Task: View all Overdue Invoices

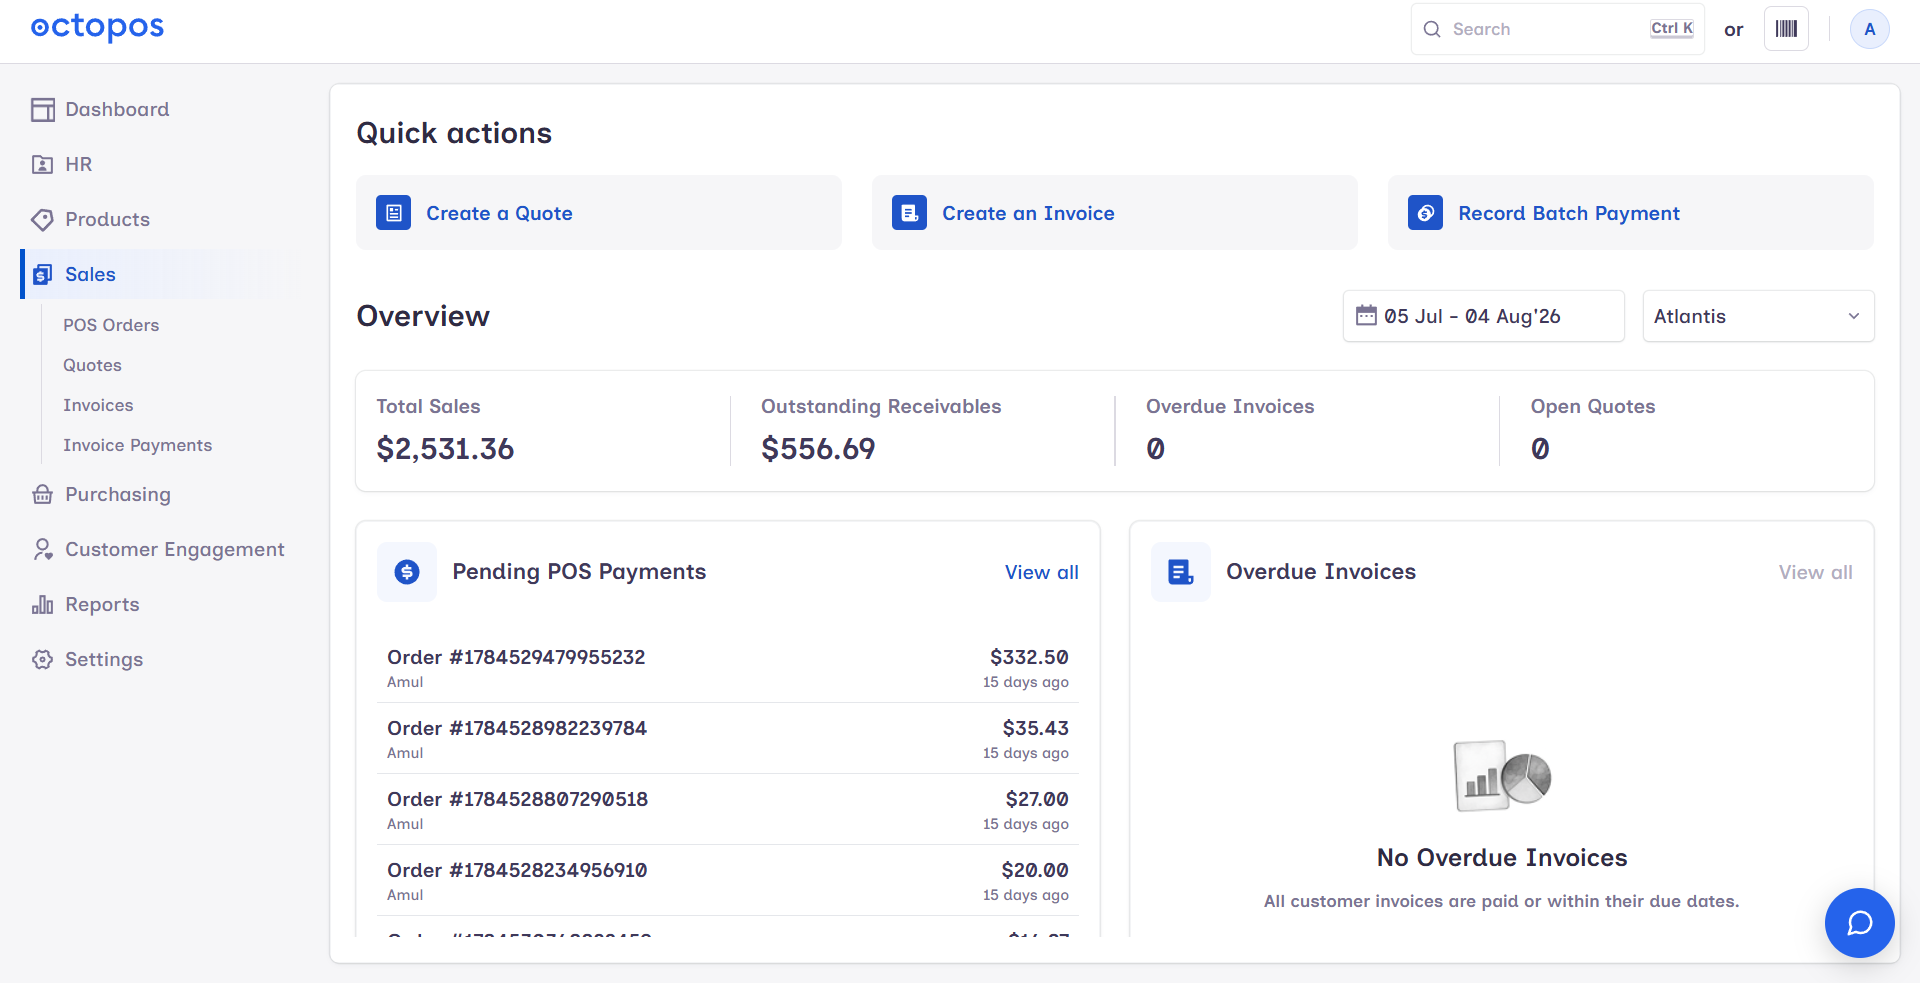Action: point(1815,572)
